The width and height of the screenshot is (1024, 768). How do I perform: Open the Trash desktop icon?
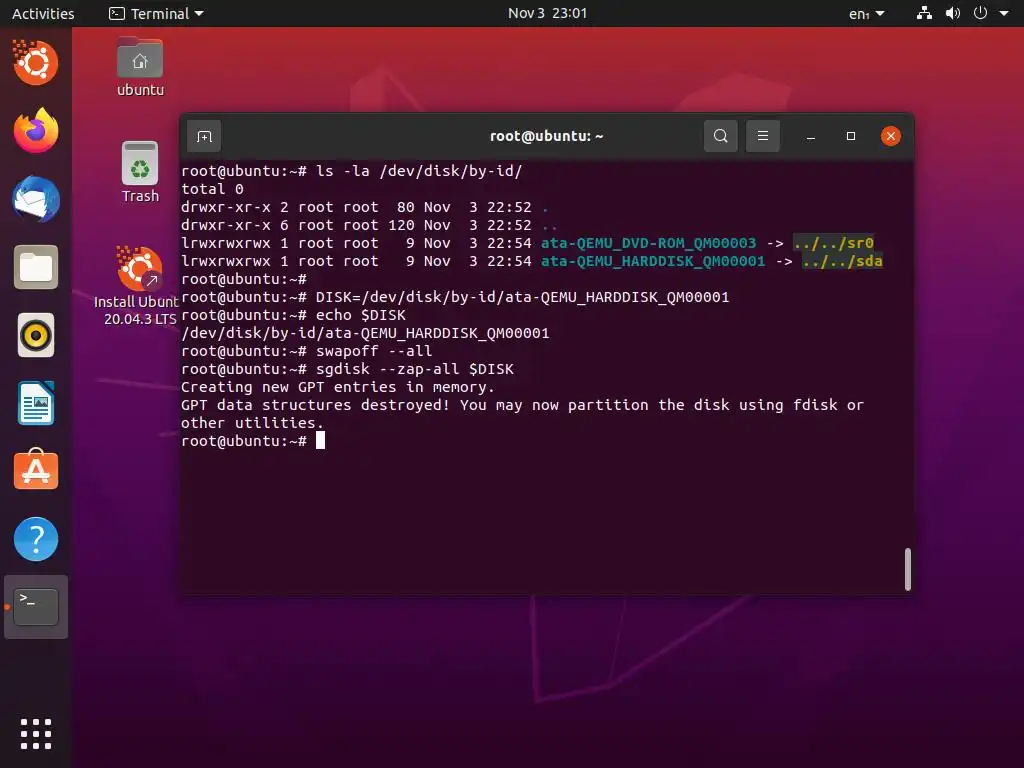tap(140, 172)
